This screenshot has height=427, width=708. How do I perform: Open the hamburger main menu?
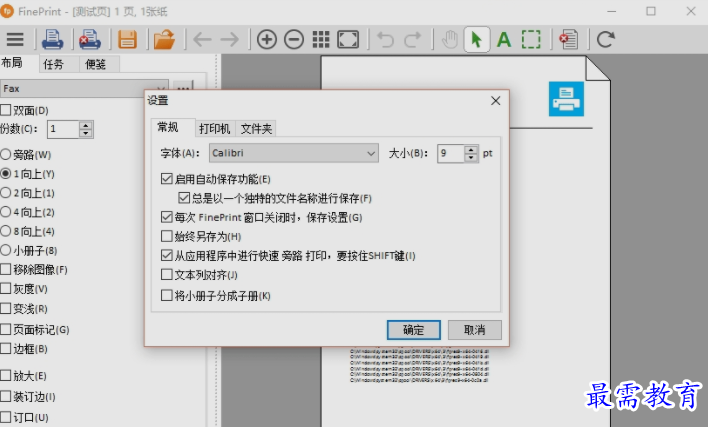(15, 40)
